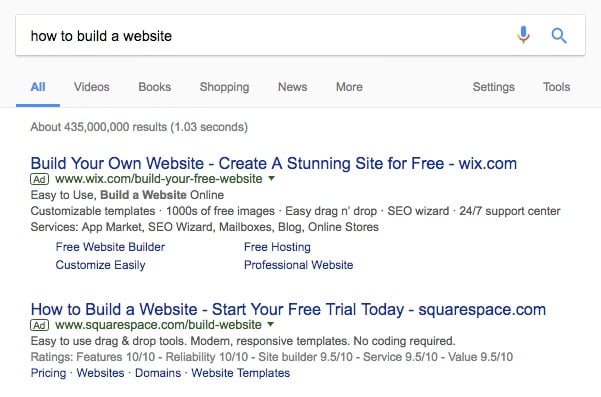Select the Shopping results tab

[224, 87]
